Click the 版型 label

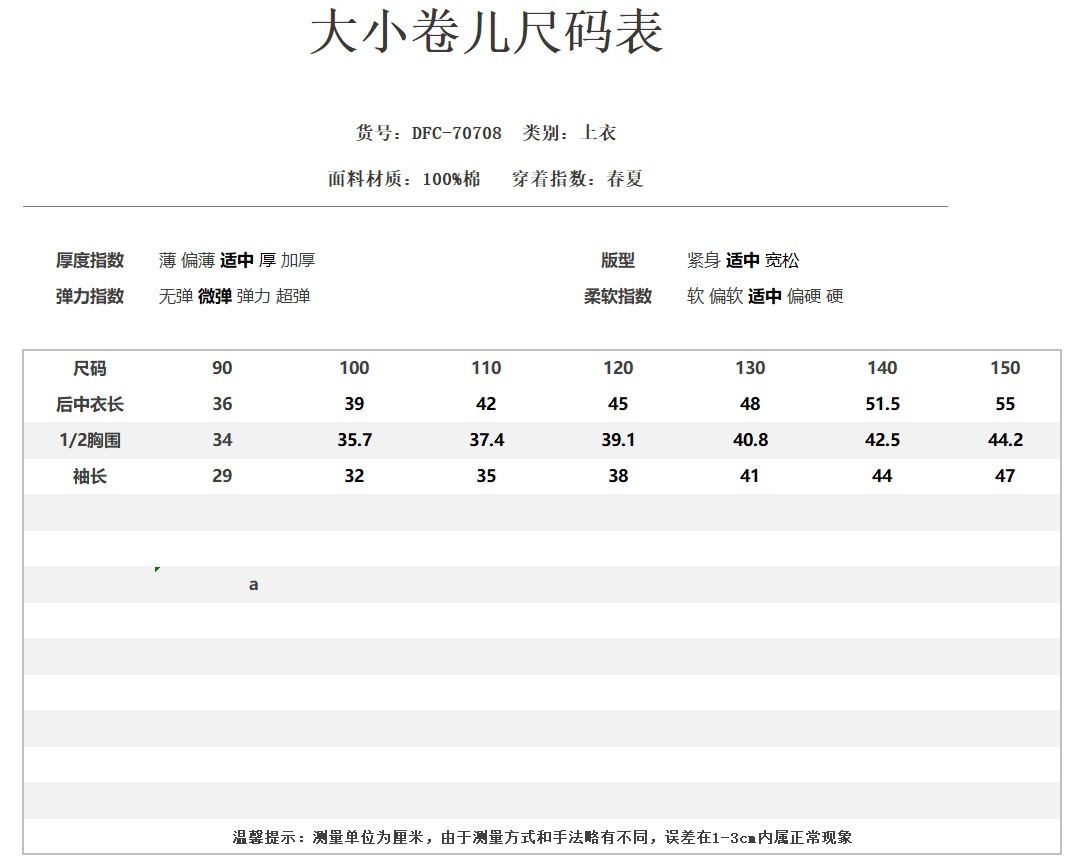[x=618, y=260]
